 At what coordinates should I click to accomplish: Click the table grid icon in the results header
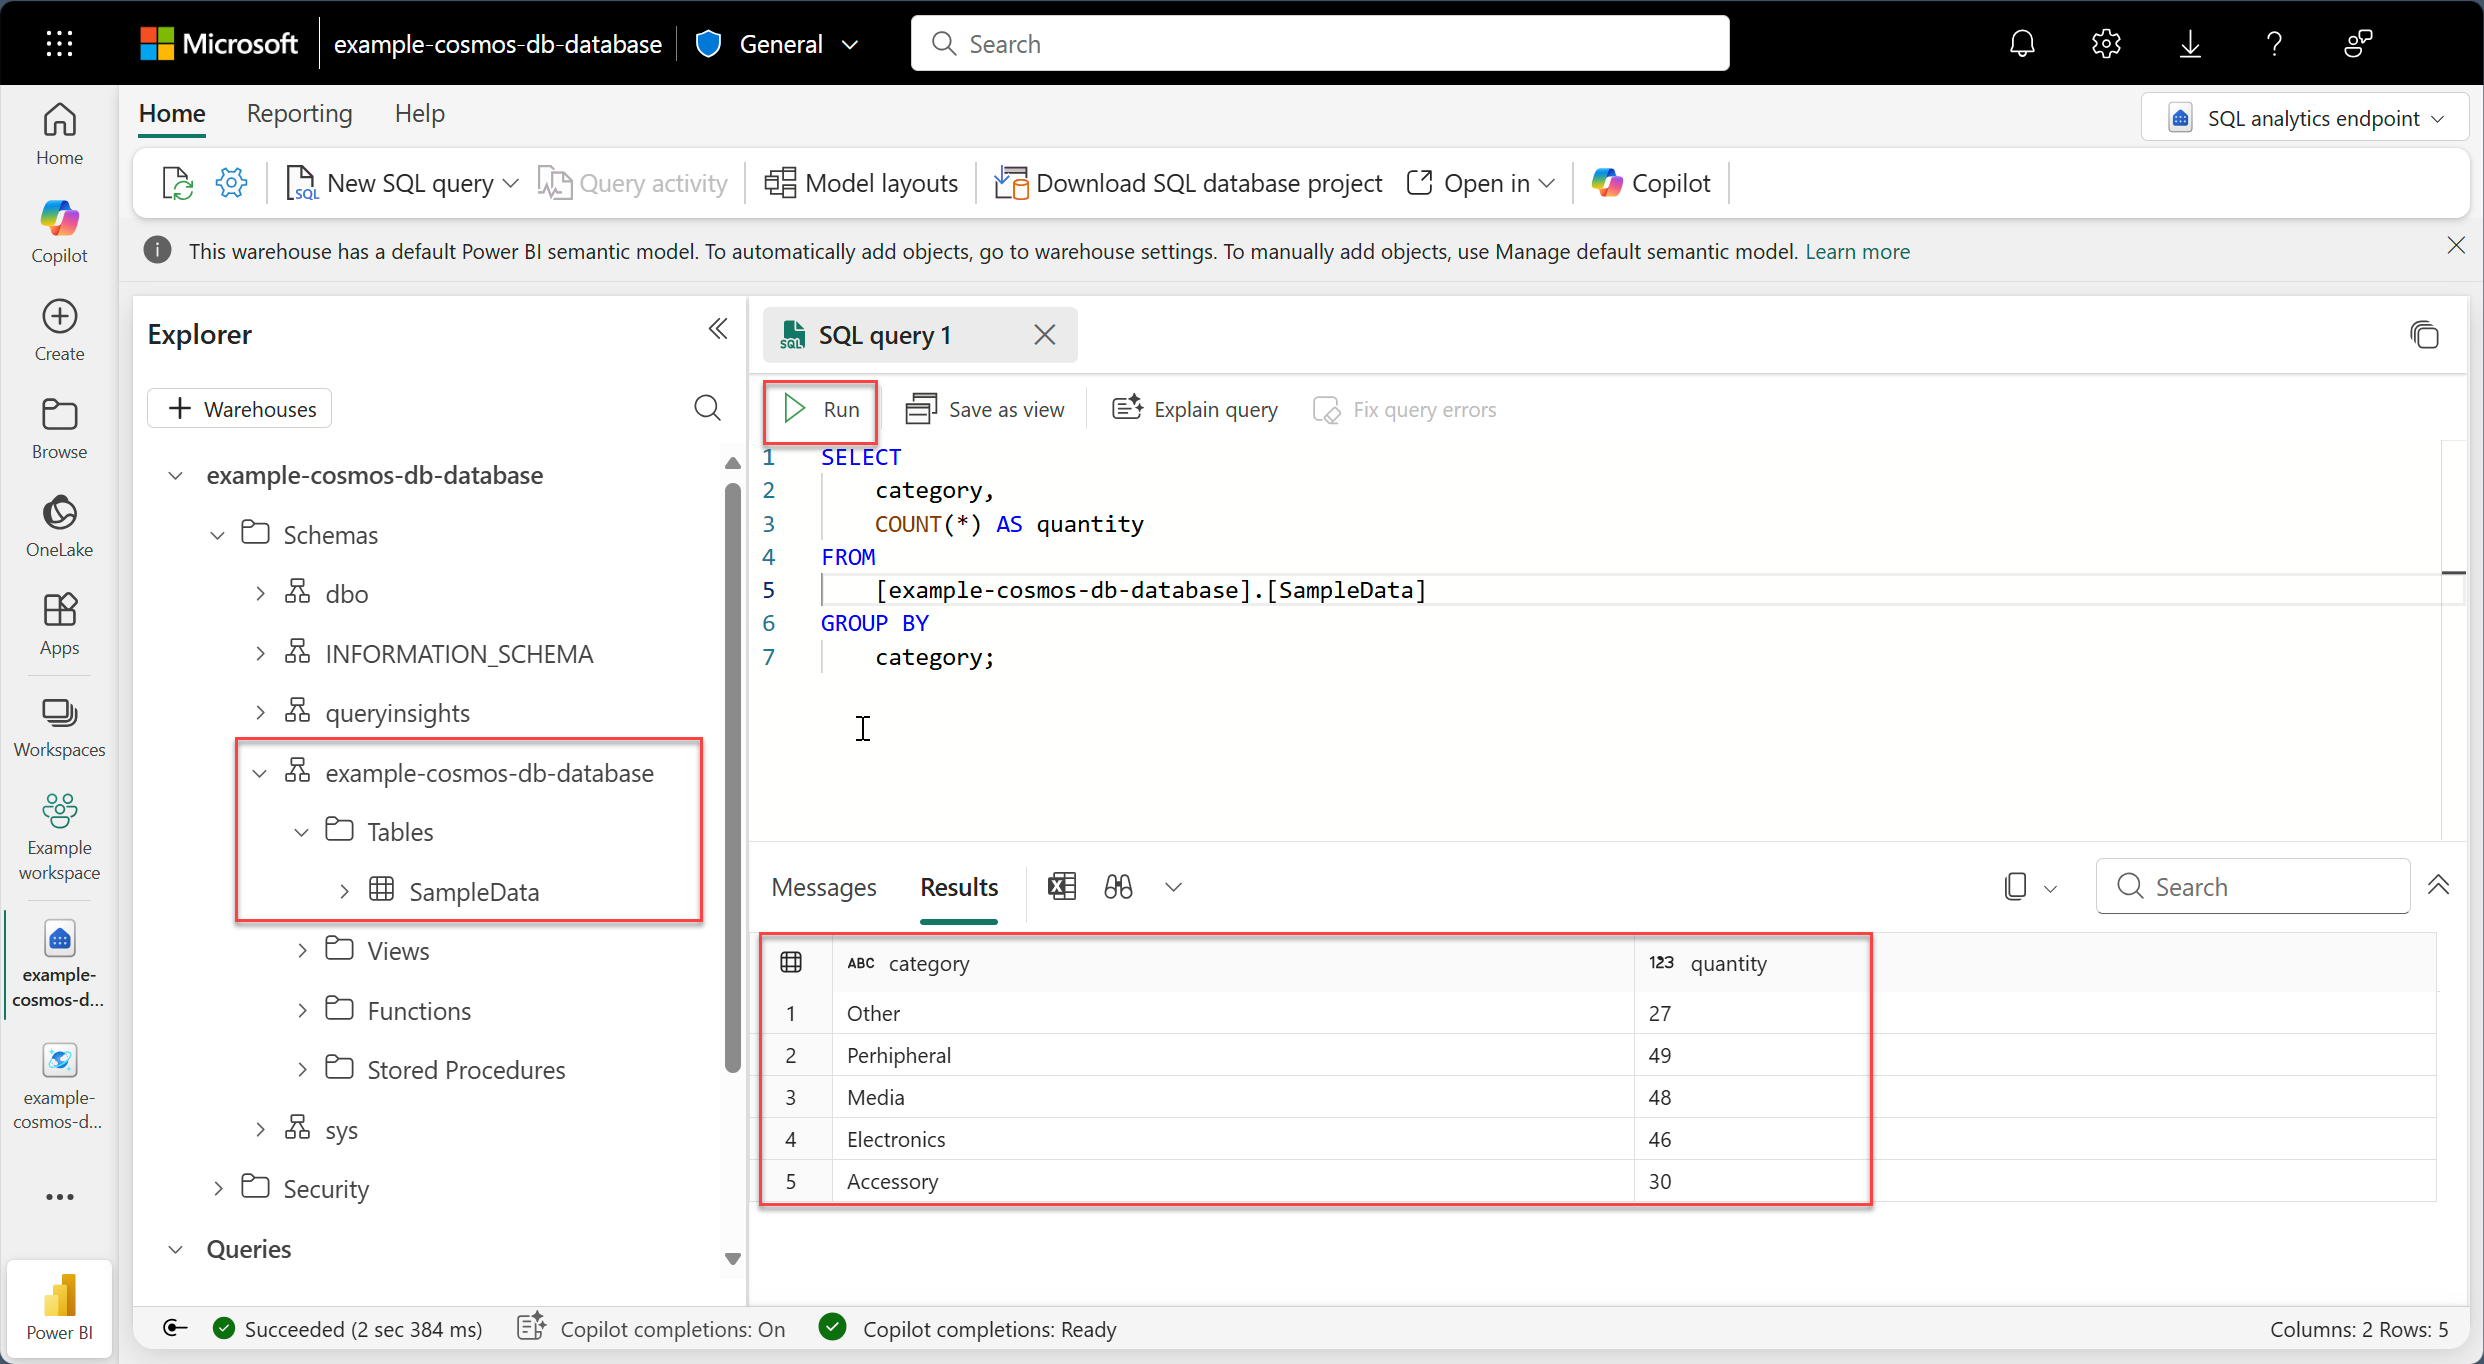[790, 962]
